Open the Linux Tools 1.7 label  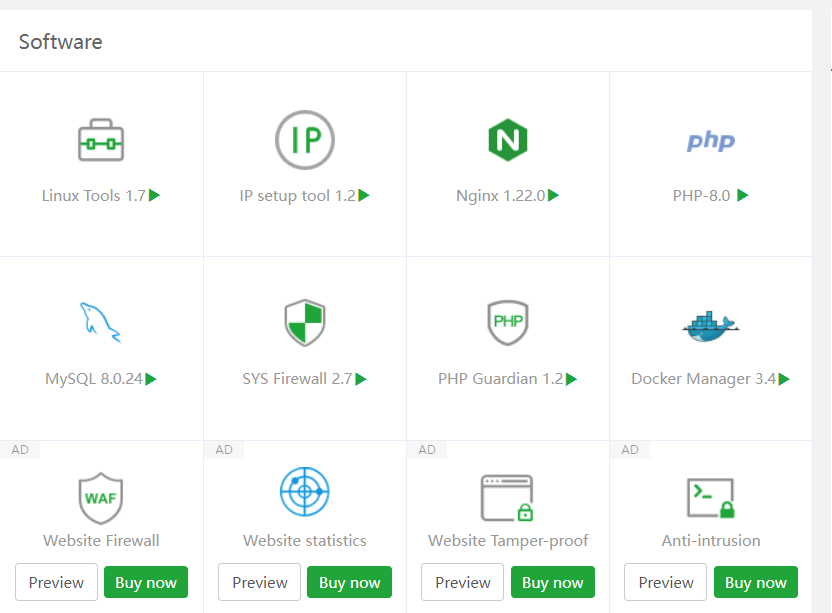tap(94, 196)
